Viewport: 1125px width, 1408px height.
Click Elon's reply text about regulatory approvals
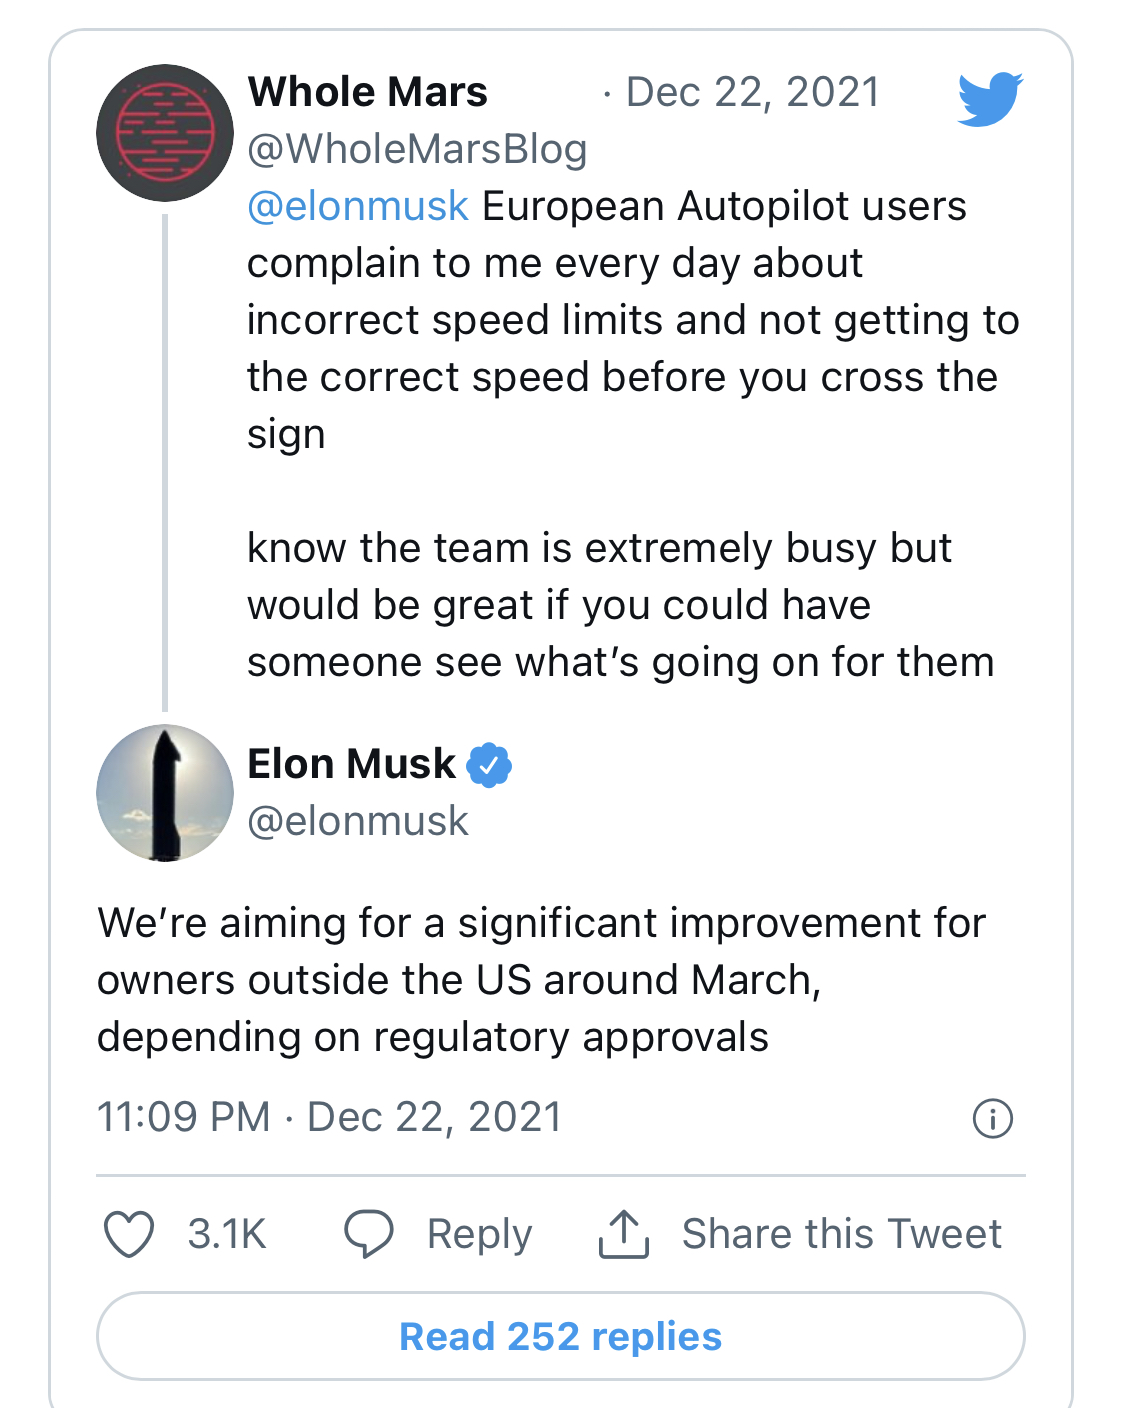click(x=541, y=980)
